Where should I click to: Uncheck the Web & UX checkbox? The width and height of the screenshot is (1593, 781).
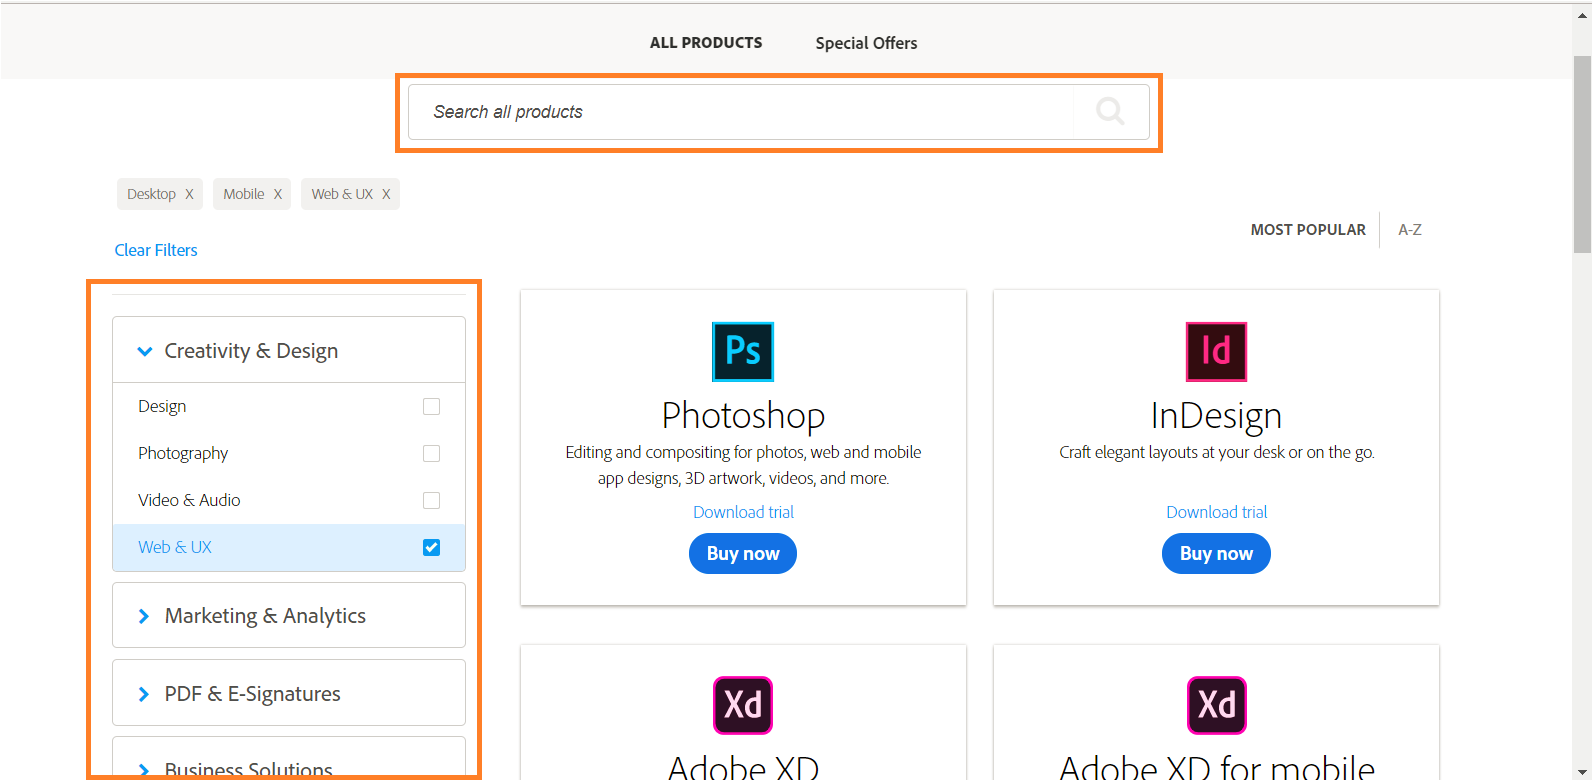point(431,547)
